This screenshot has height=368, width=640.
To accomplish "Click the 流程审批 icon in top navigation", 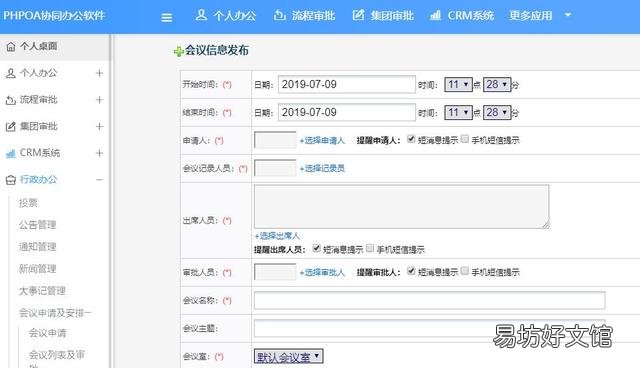I will tap(280, 16).
